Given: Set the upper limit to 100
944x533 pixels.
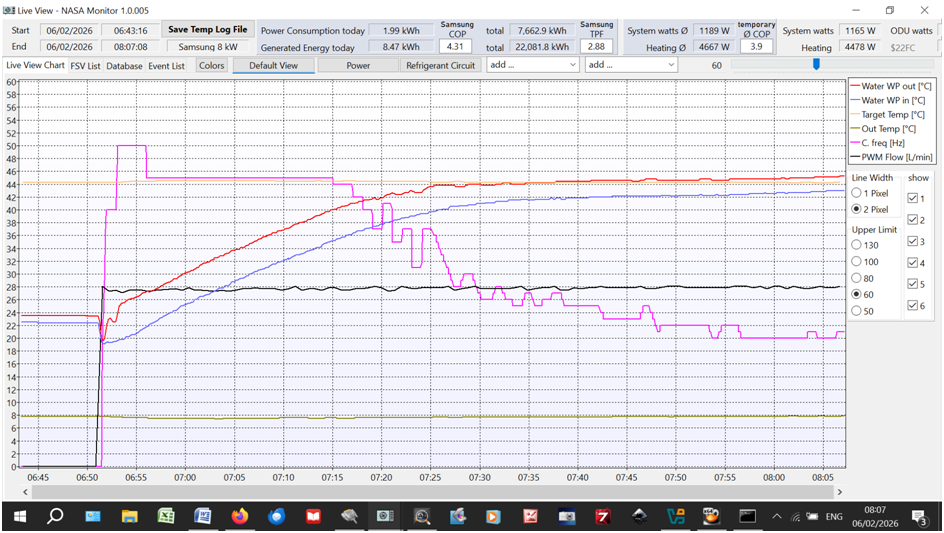Looking at the screenshot, I should (857, 261).
